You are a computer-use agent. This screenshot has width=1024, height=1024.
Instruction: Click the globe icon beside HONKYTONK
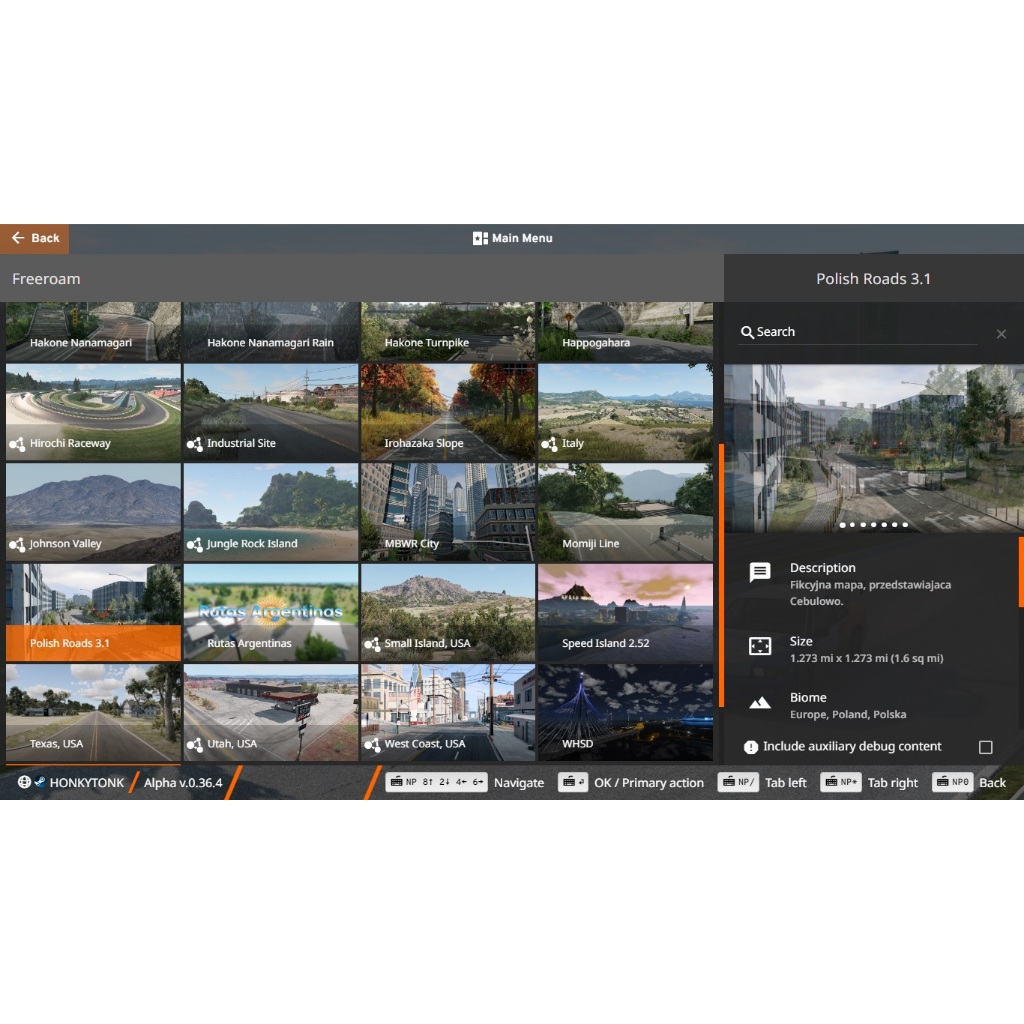click(24, 782)
